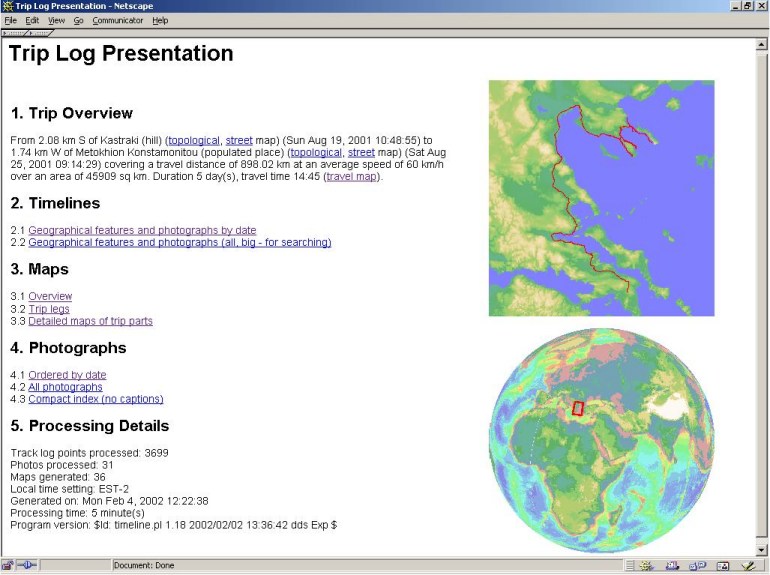The width and height of the screenshot is (770, 575).
Task: Open photographs Ordered by date link
Action: (67, 375)
